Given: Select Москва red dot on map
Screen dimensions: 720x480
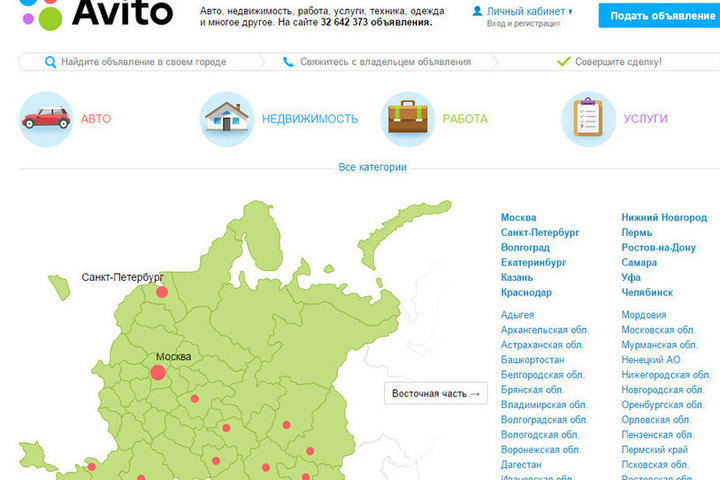Looking at the screenshot, I should (158, 373).
